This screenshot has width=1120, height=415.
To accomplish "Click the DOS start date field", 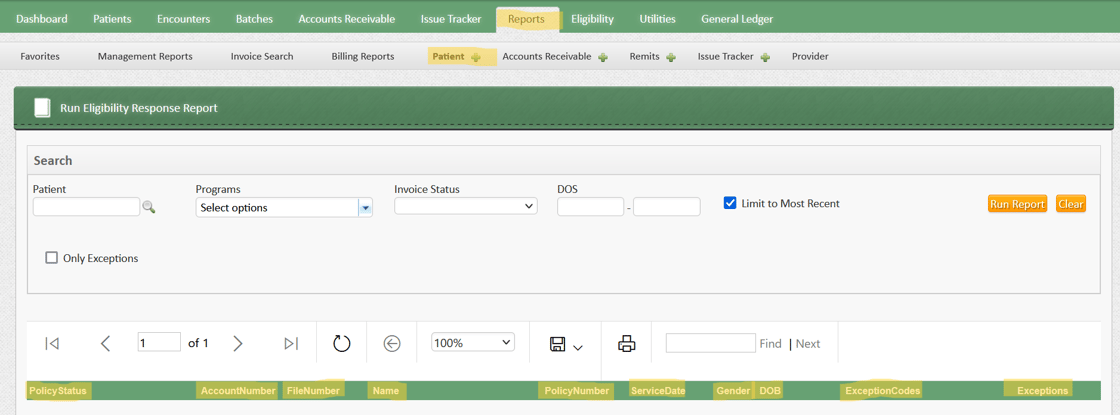I will point(591,206).
